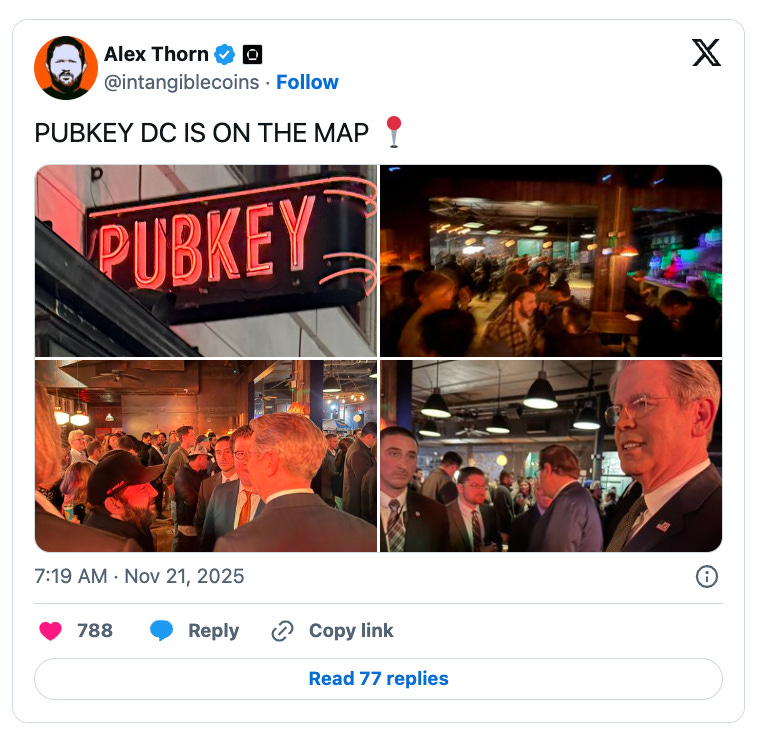This screenshot has width=758, height=736.
Task: Click the Copy link text
Action: 351,631
